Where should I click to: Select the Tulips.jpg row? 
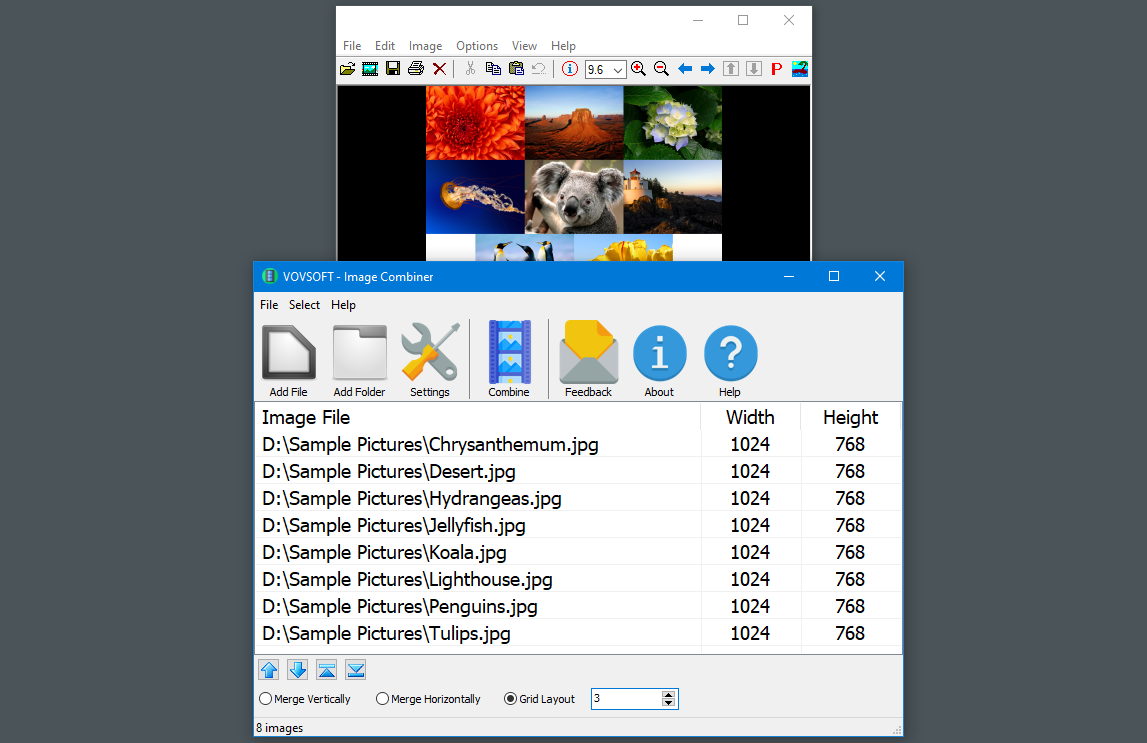pyautogui.click(x=578, y=633)
